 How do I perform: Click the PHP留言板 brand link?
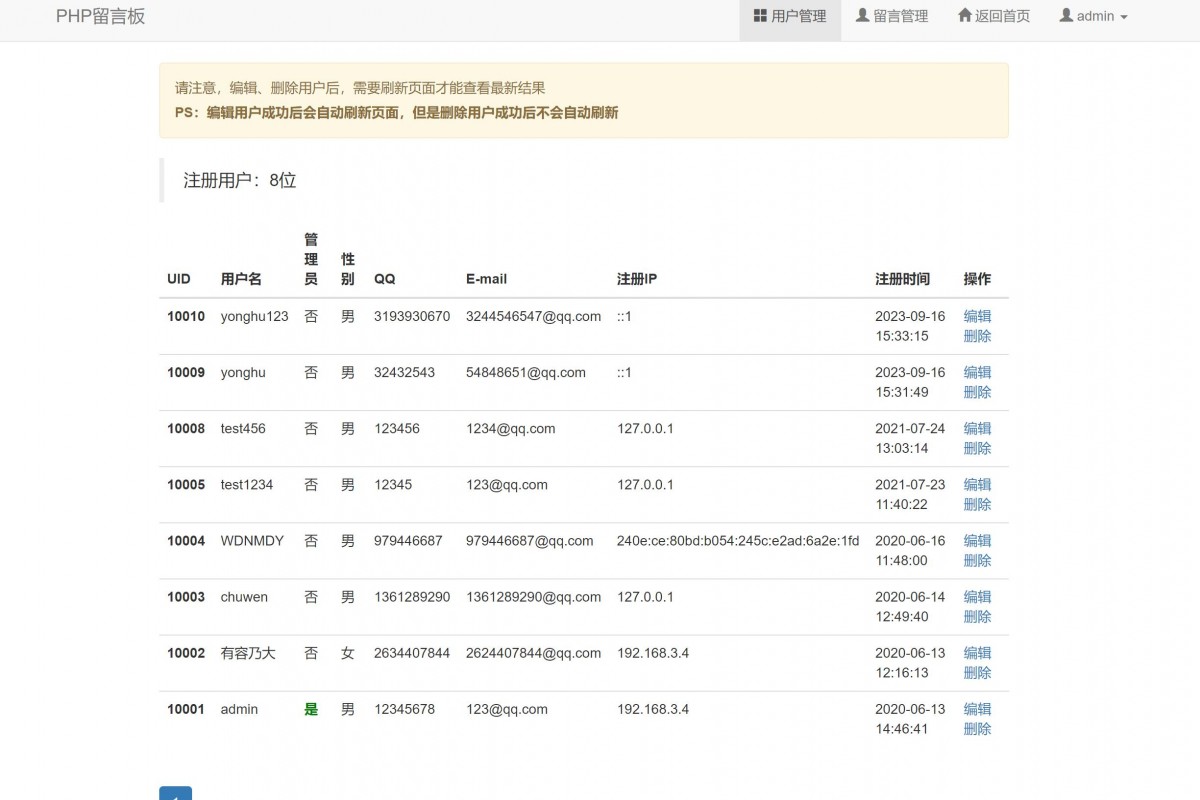click(101, 16)
